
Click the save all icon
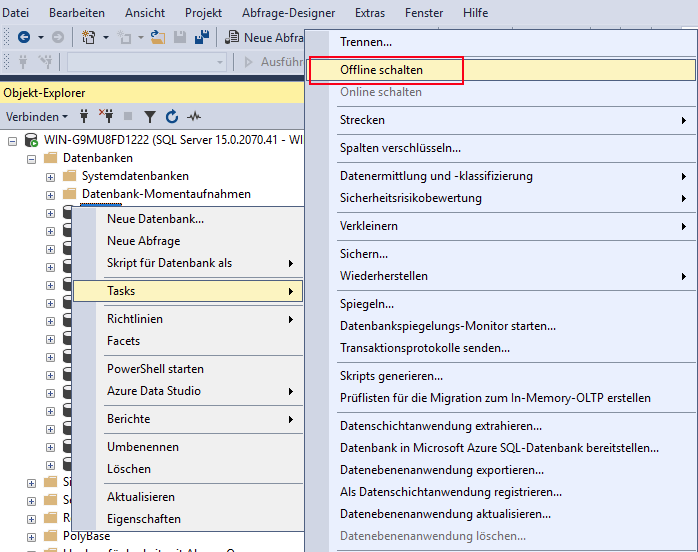pos(201,37)
